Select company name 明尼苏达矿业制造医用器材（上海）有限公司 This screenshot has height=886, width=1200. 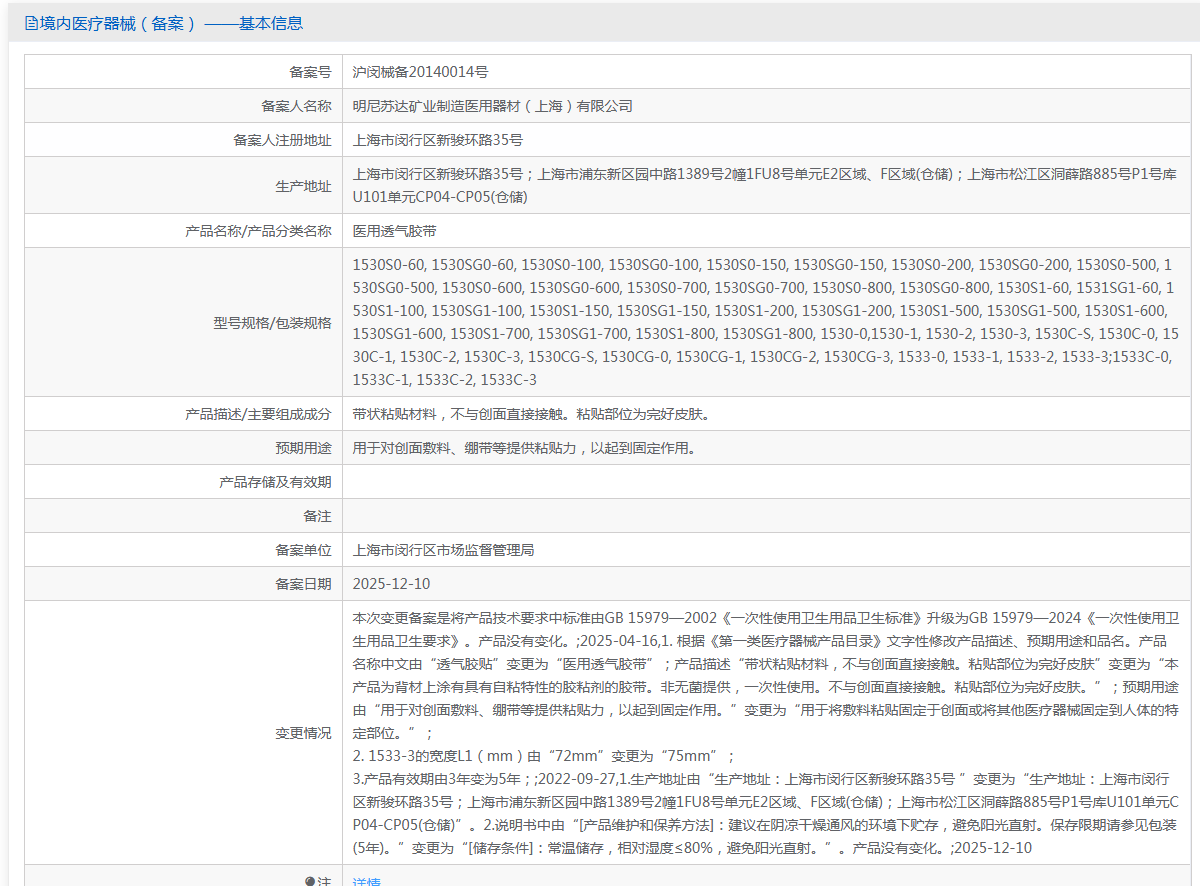493,106
